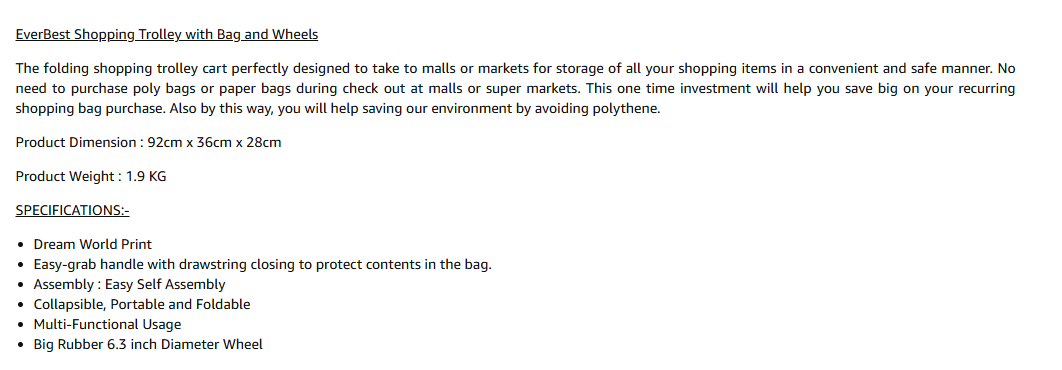The height and width of the screenshot is (370, 1062).
Task: Click the paragraph's first line about folding trolley
Action: pyautogui.click(x=515, y=68)
